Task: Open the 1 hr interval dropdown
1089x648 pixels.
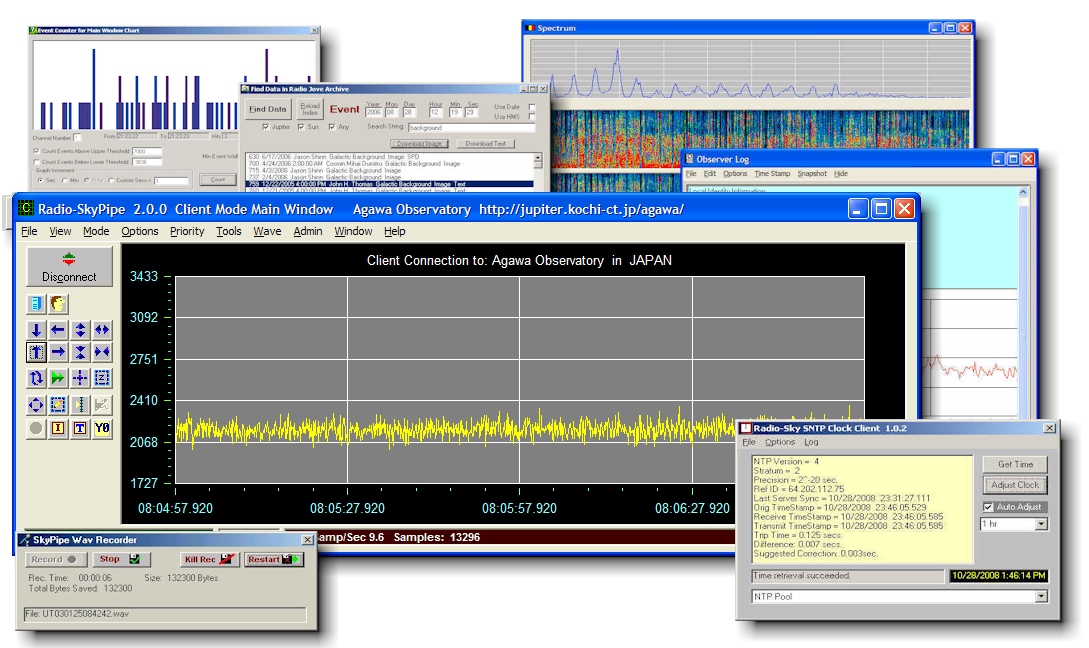Action: click(1040, 524)
